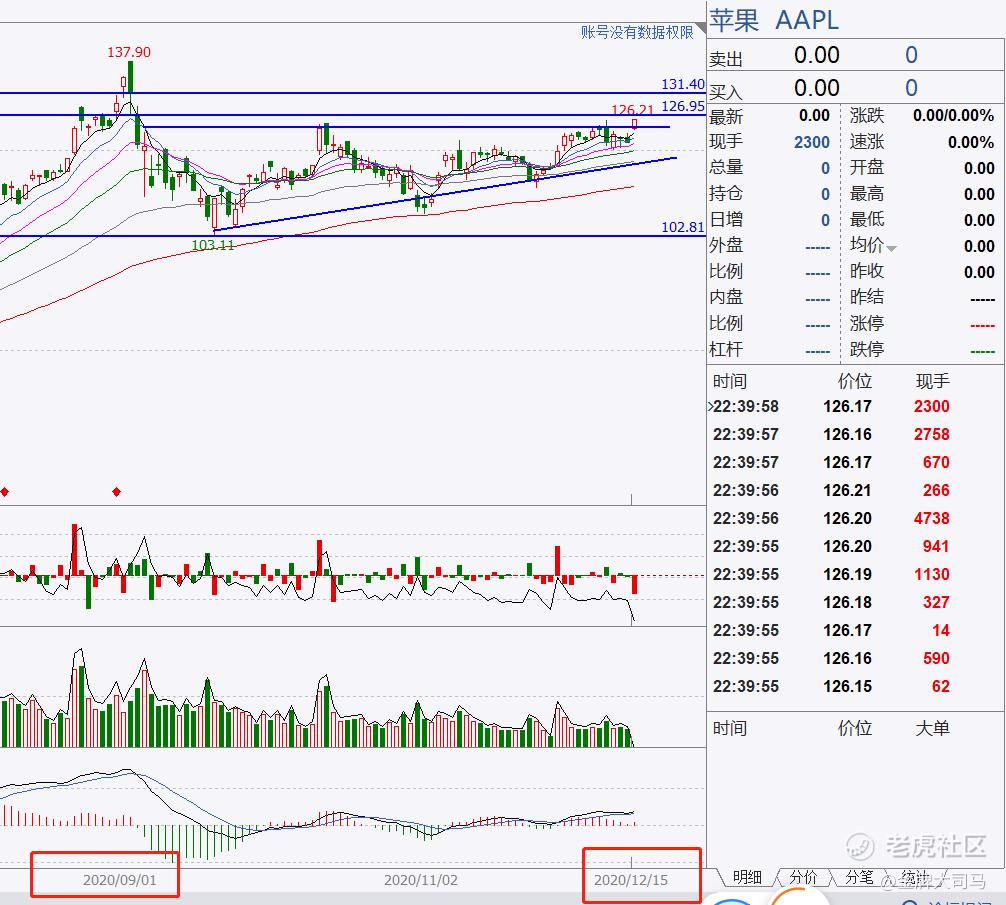Click the second red diamond event marker
This screenshot has width=1006, height=905.
(117, 491)
